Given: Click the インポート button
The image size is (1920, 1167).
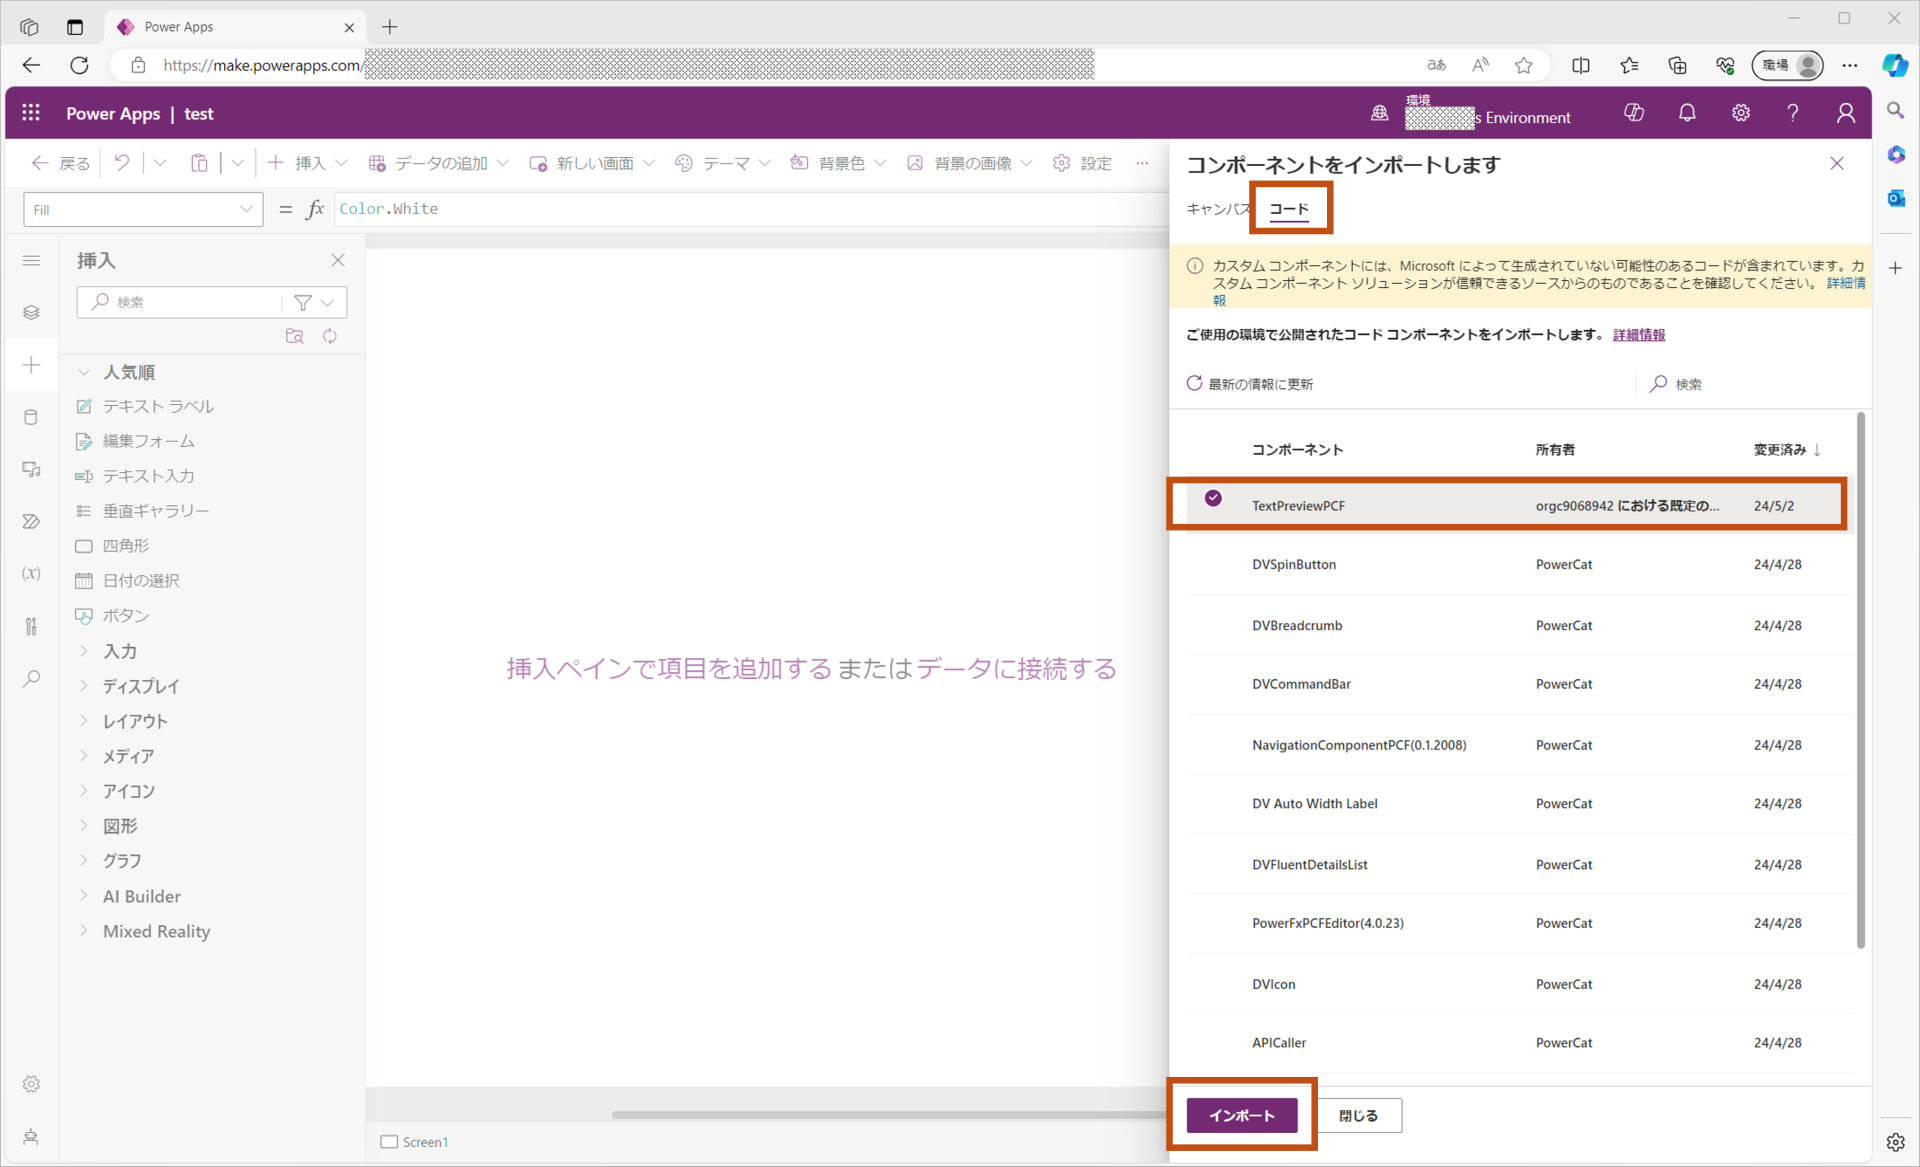Looking at the screenshot, I should click(1242, 1115).
